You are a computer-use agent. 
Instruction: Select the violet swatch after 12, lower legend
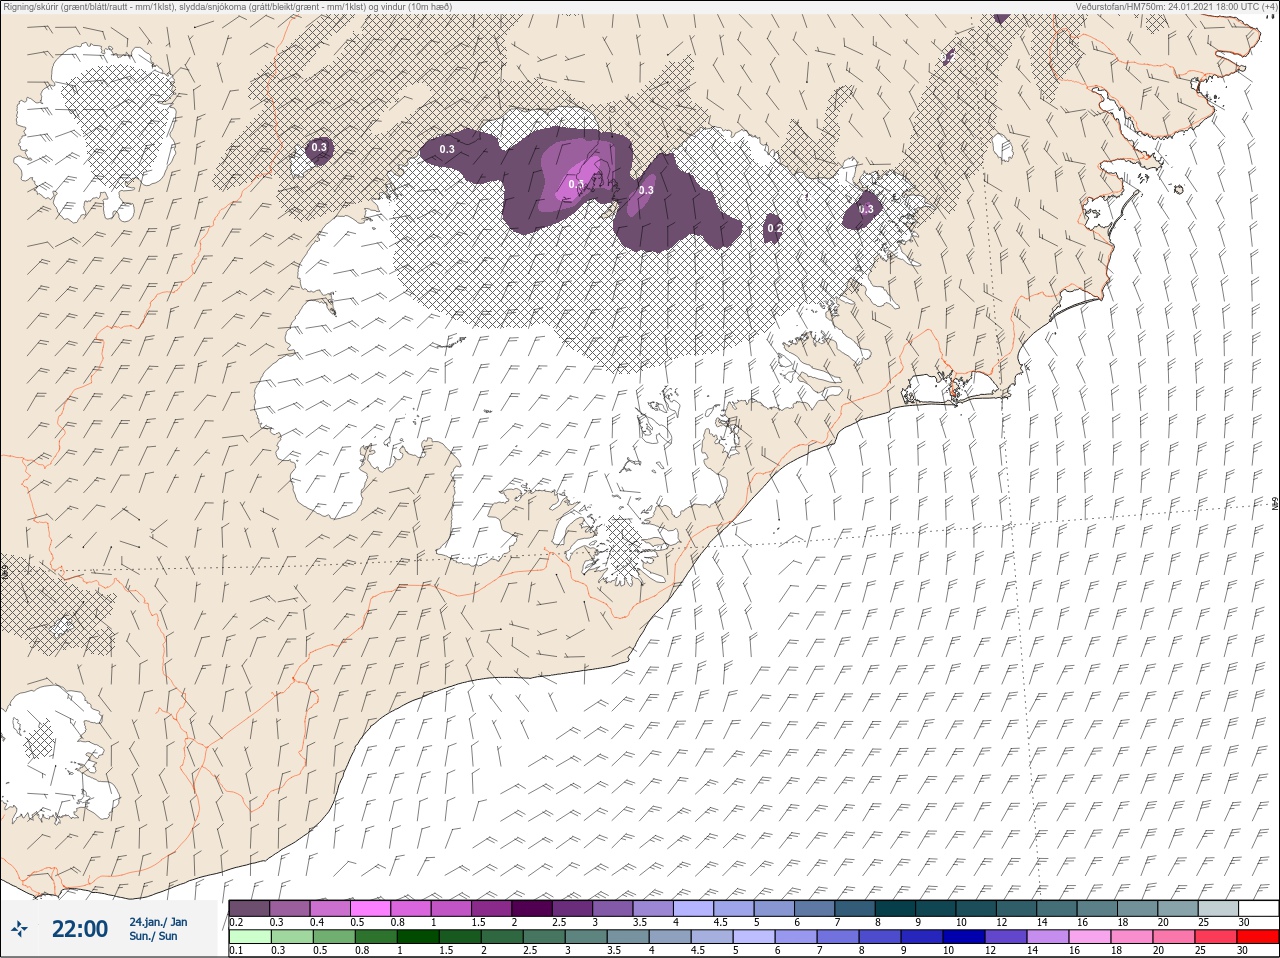point(1006,937)
